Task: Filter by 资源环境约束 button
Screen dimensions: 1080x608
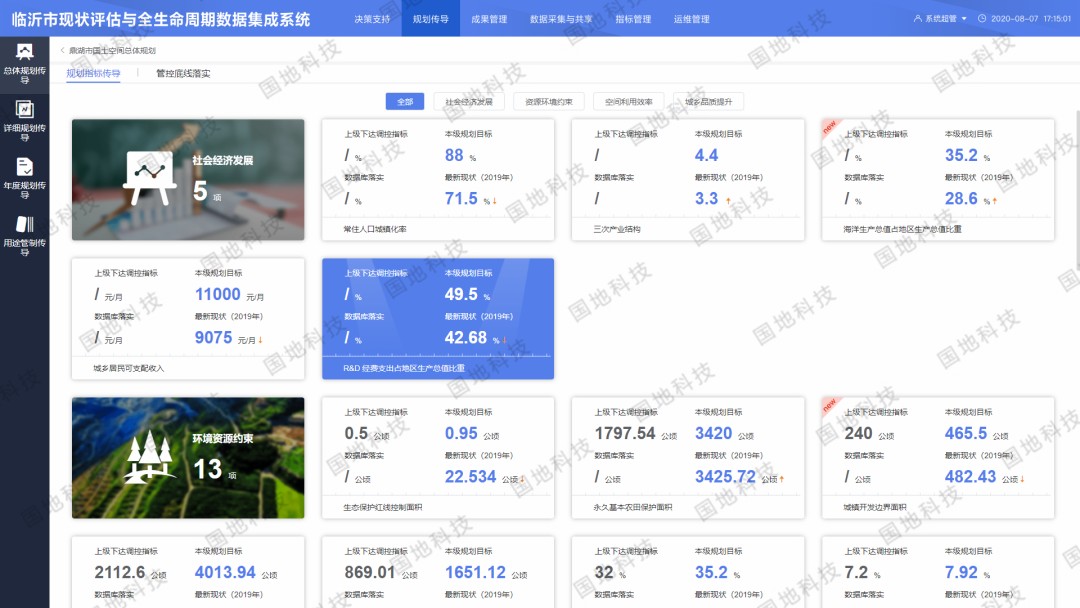Action: coord(549,101)
